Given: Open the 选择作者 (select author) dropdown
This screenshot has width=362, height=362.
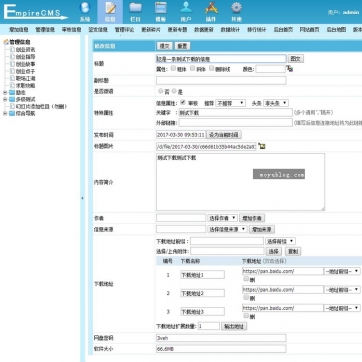Looking at the screenshot, I should pos(222,218).
